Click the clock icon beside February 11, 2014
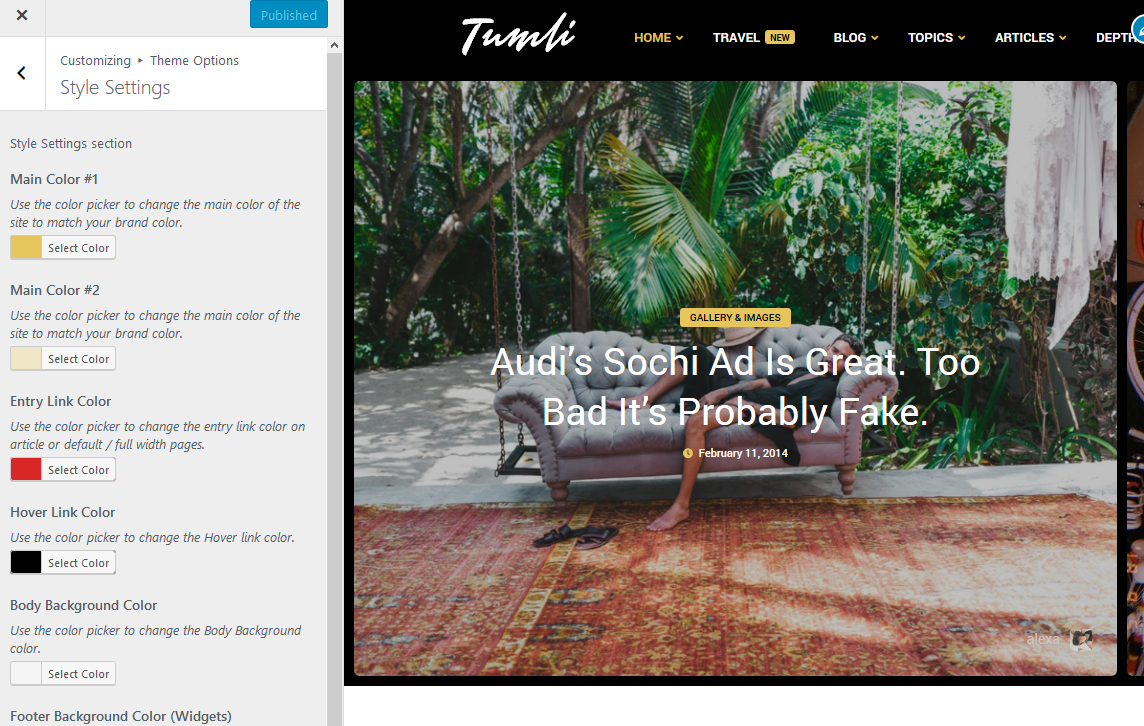Viewport: 1144px width, 726px height. pos(687,453)
